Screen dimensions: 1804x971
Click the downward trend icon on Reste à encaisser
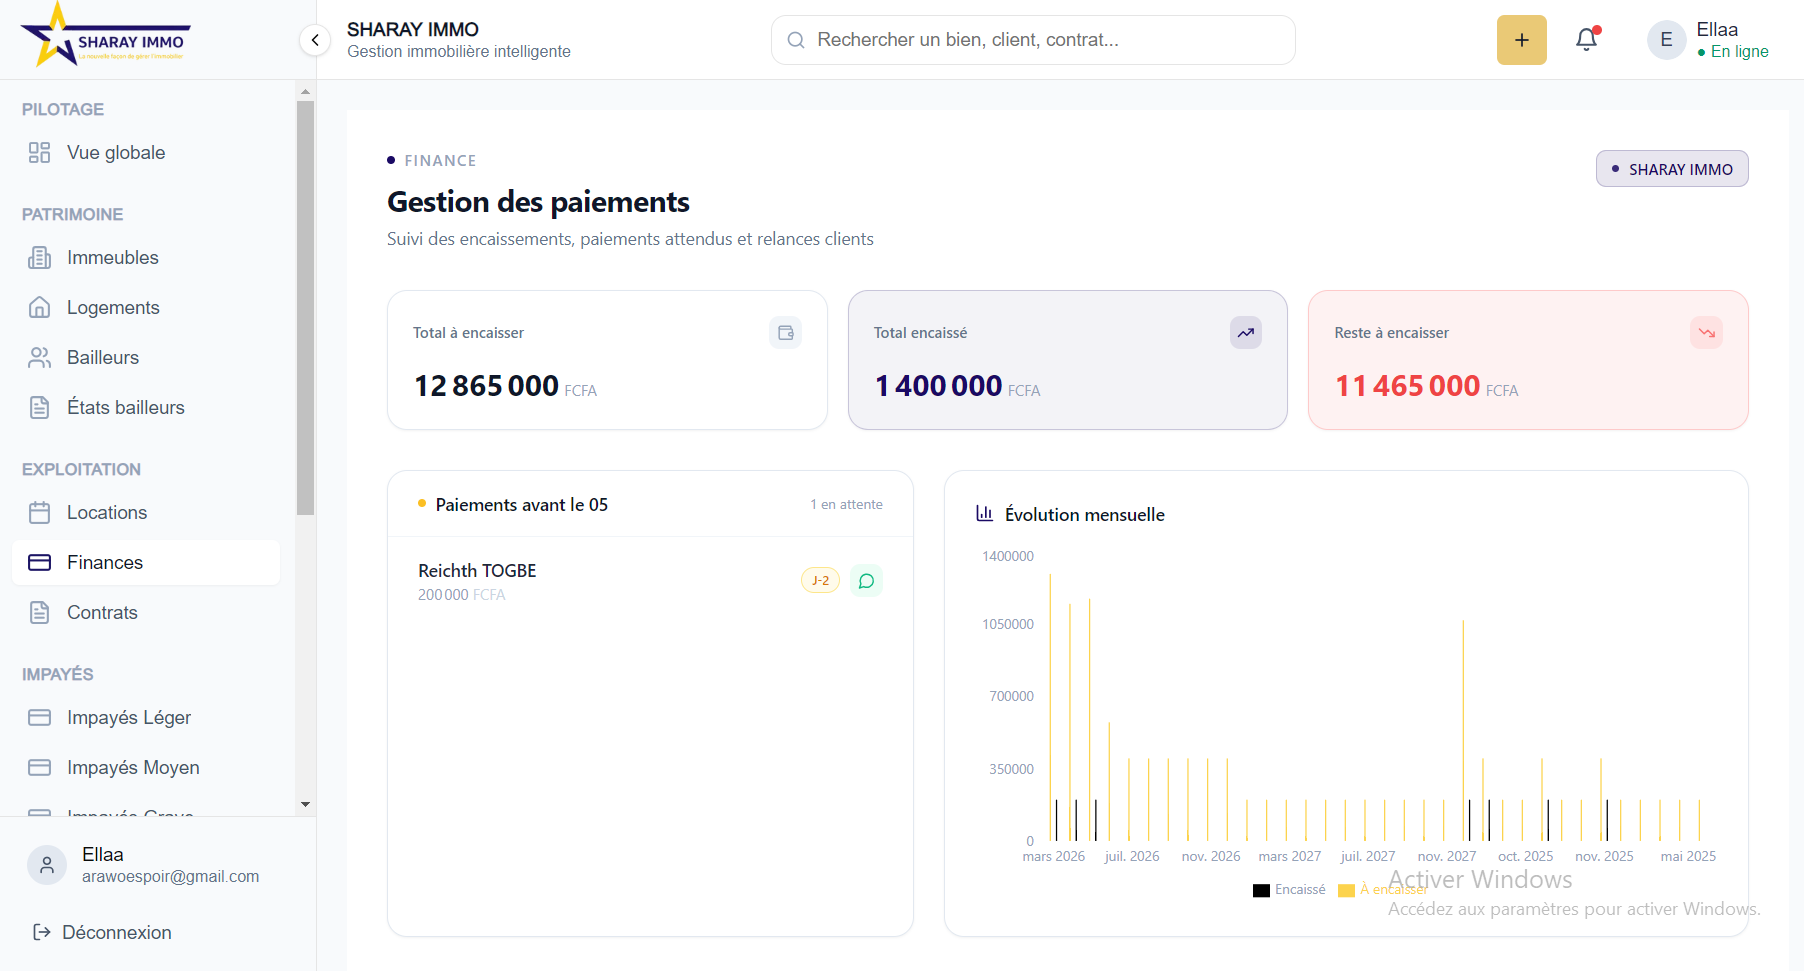coord(1706,333)
